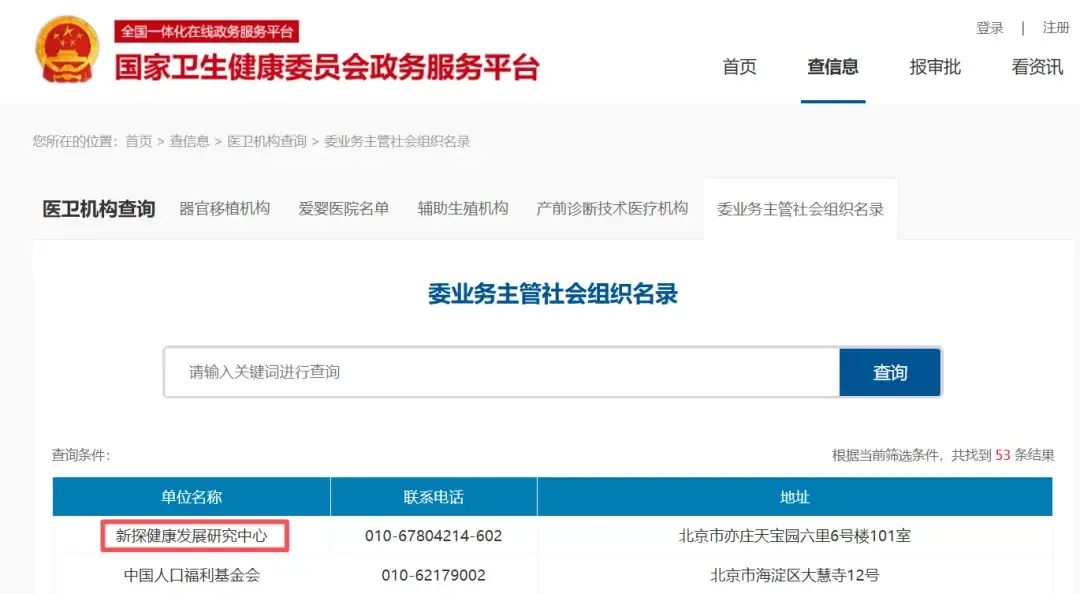Select the 委业务主管社会组织名录 tab
1080x594 pixels.
pyautogui.click(x=800, y=209)
